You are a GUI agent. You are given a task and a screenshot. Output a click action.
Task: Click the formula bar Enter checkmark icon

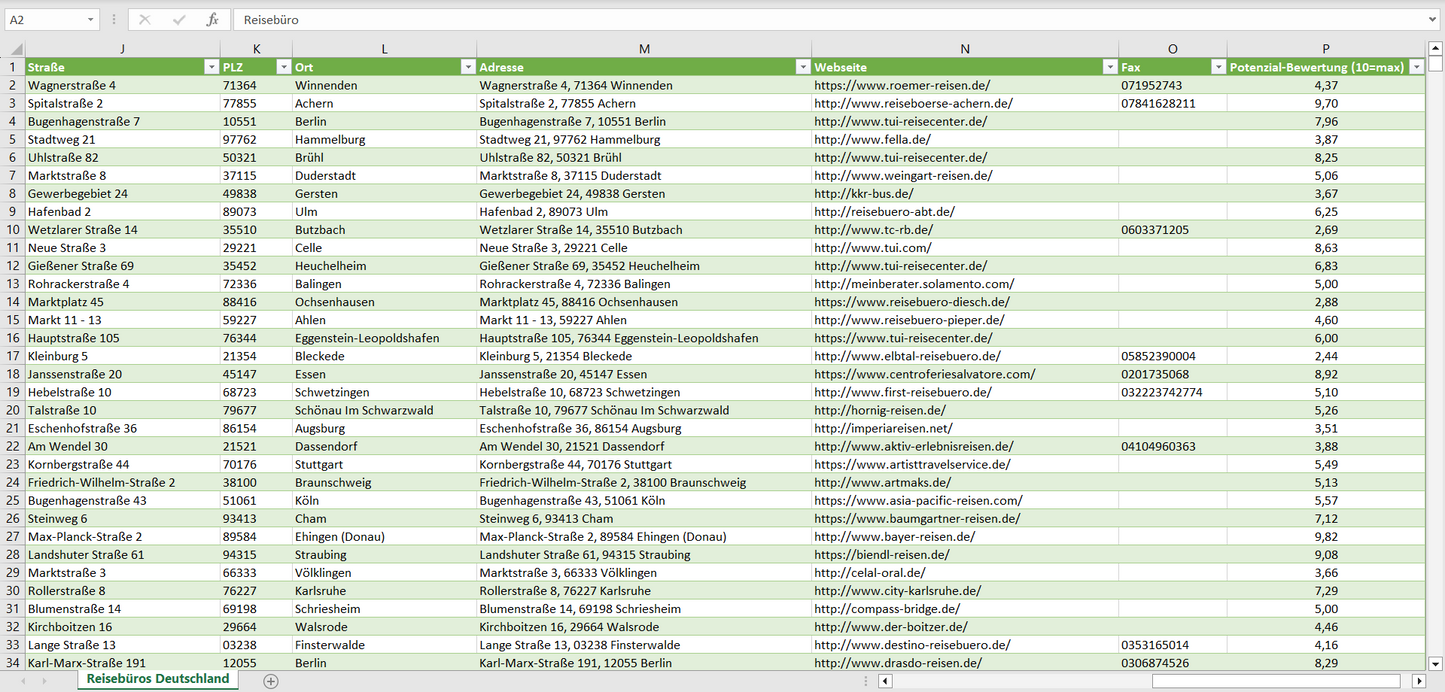[179, 20]
